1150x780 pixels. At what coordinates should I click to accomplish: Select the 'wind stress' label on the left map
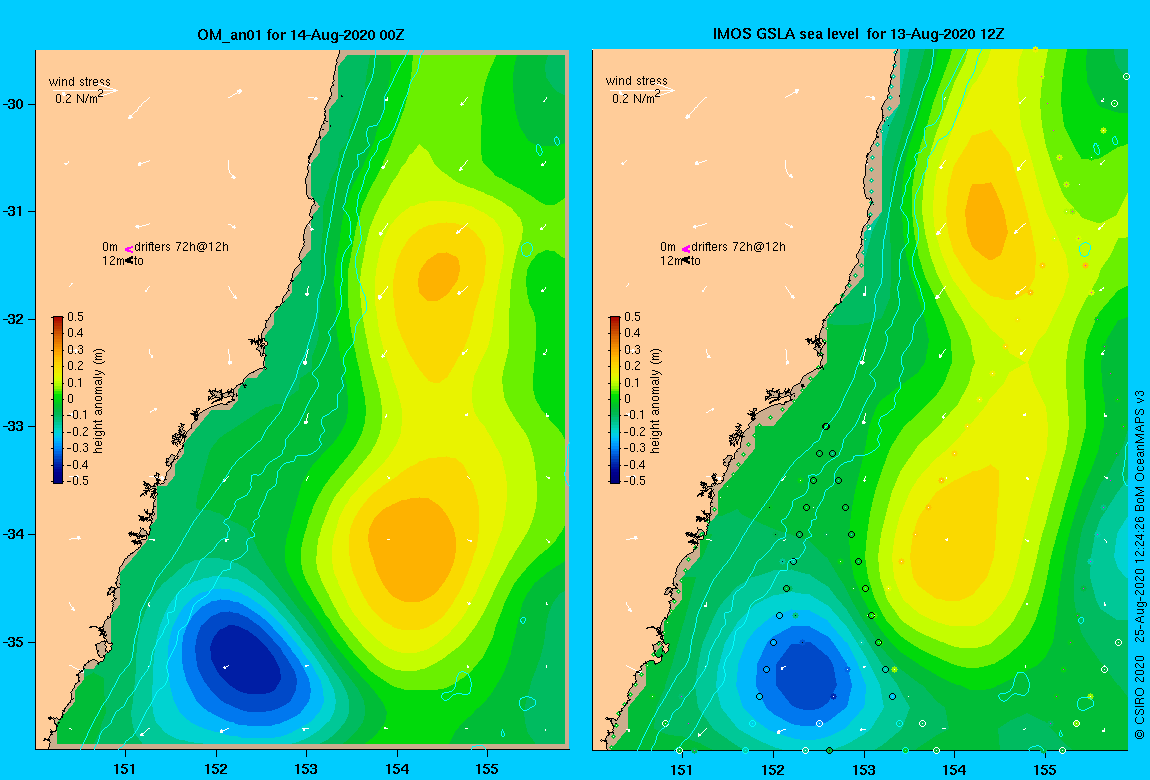click(79, 81)
